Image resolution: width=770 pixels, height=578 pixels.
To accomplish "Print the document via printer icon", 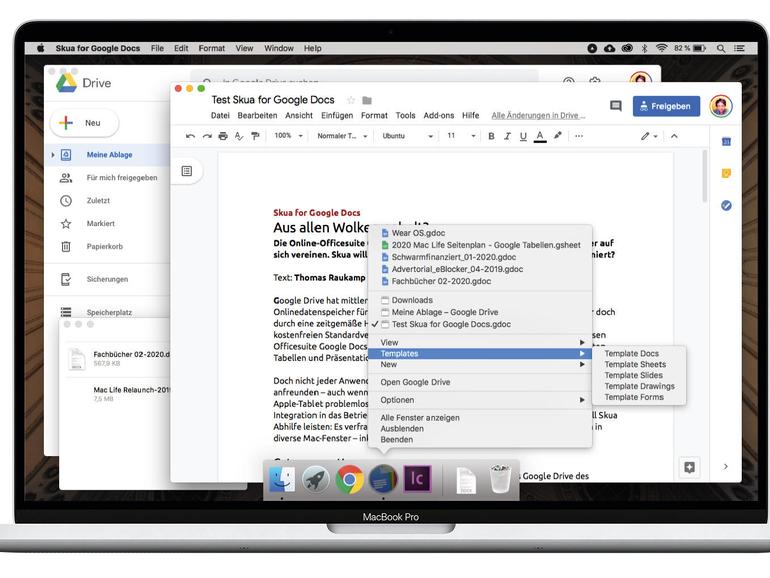I will tap(223, 136).
